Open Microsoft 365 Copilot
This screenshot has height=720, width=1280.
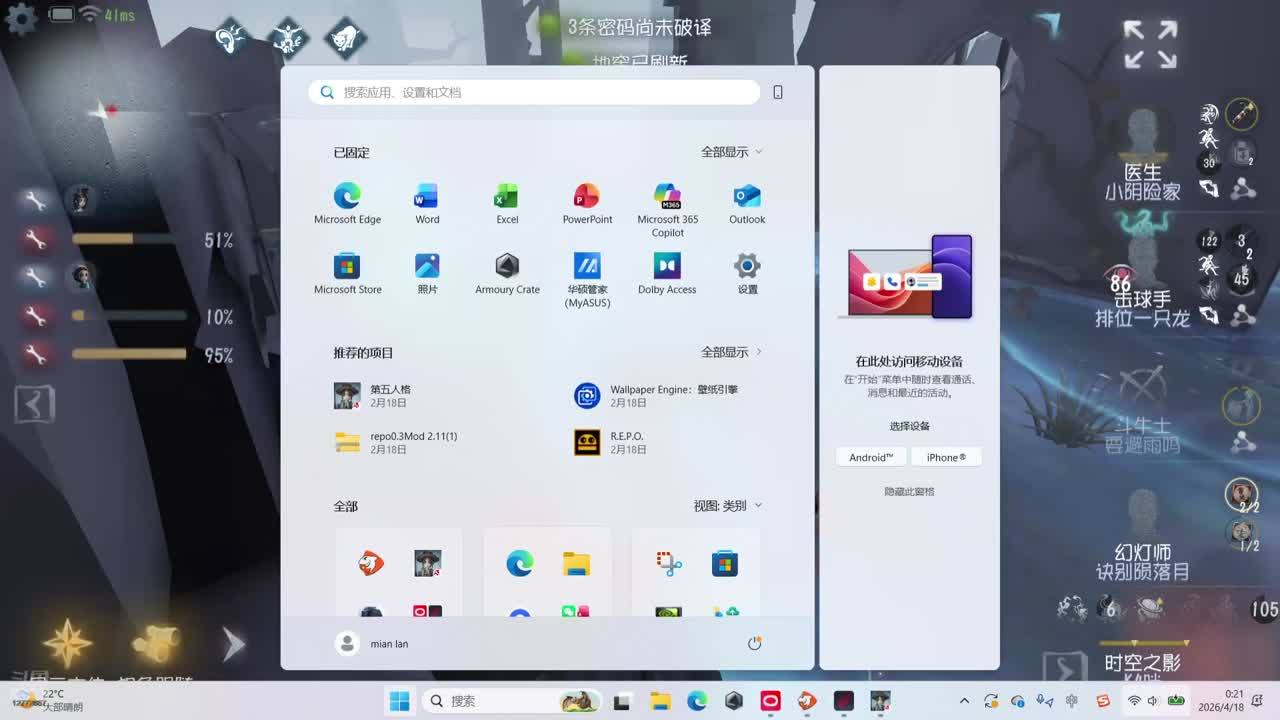pyautogui.click(x=667, y=197)
